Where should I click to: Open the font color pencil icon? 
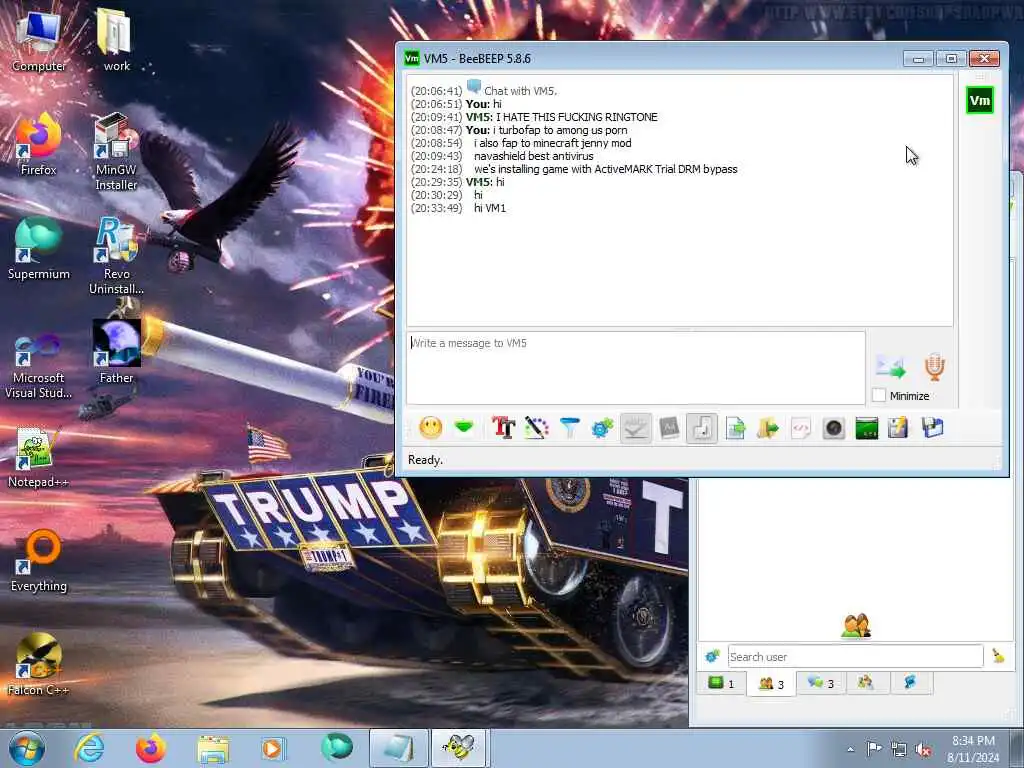pos(536,428)
